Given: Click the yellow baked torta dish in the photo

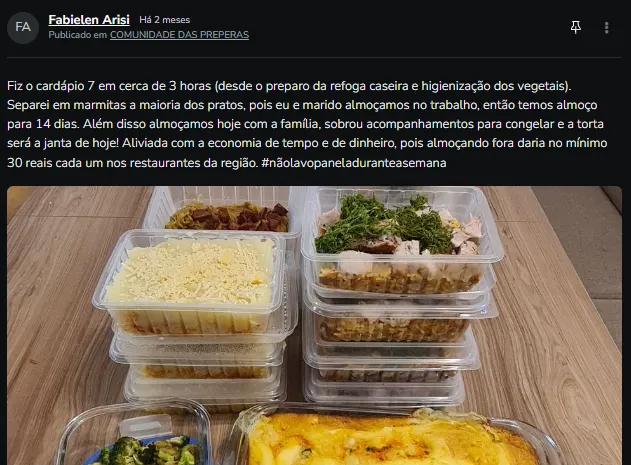Looking at the screenshot, I should 394,439.
